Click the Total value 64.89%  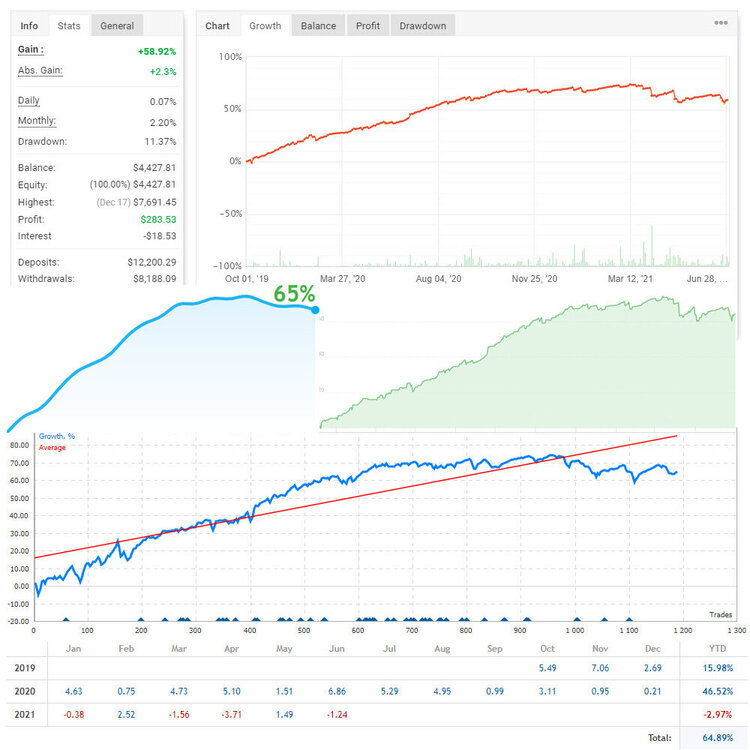717,738
